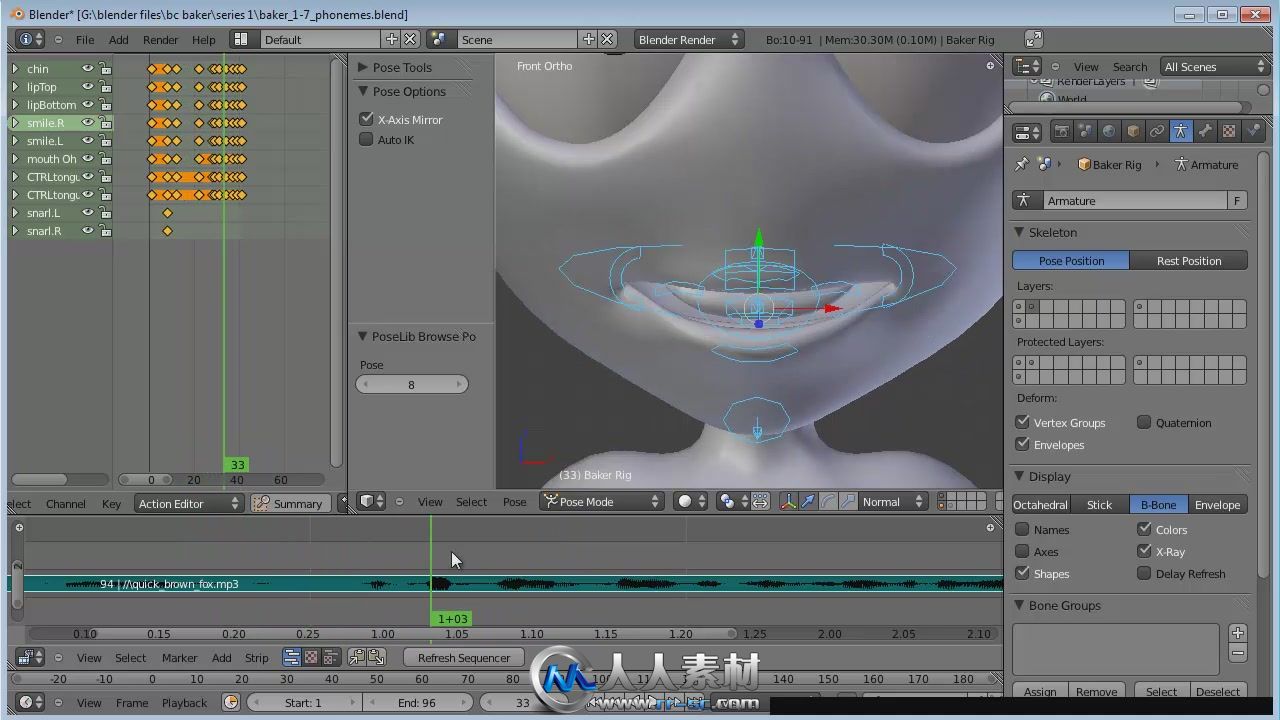Open the Render properties tab icon
The height and width of the screenshot is (720, 1280).
pos(1061,132)
